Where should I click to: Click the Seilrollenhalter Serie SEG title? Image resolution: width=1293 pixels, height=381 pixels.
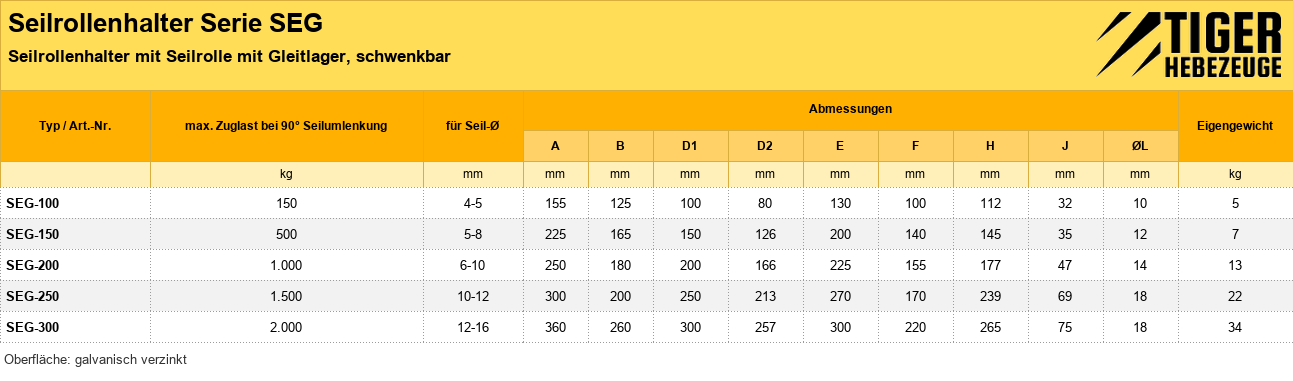tap(165, 22)
